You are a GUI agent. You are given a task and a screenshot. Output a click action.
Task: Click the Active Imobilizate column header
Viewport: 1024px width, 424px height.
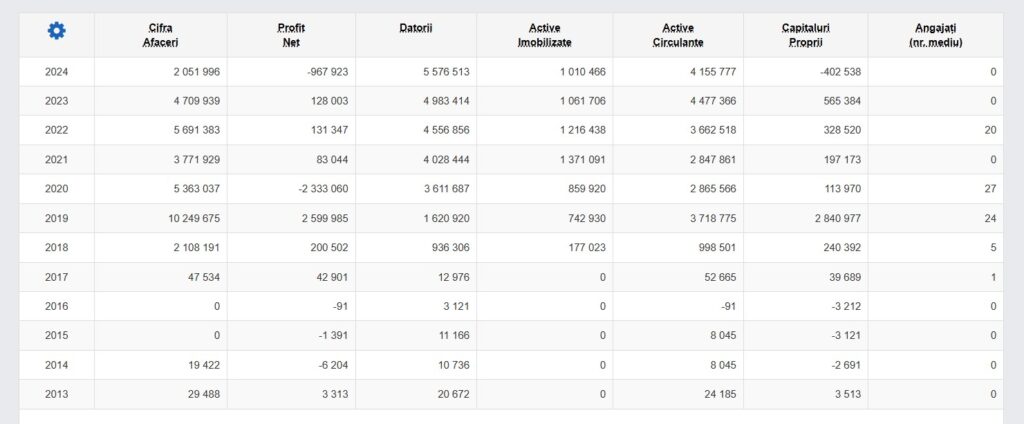543,35
